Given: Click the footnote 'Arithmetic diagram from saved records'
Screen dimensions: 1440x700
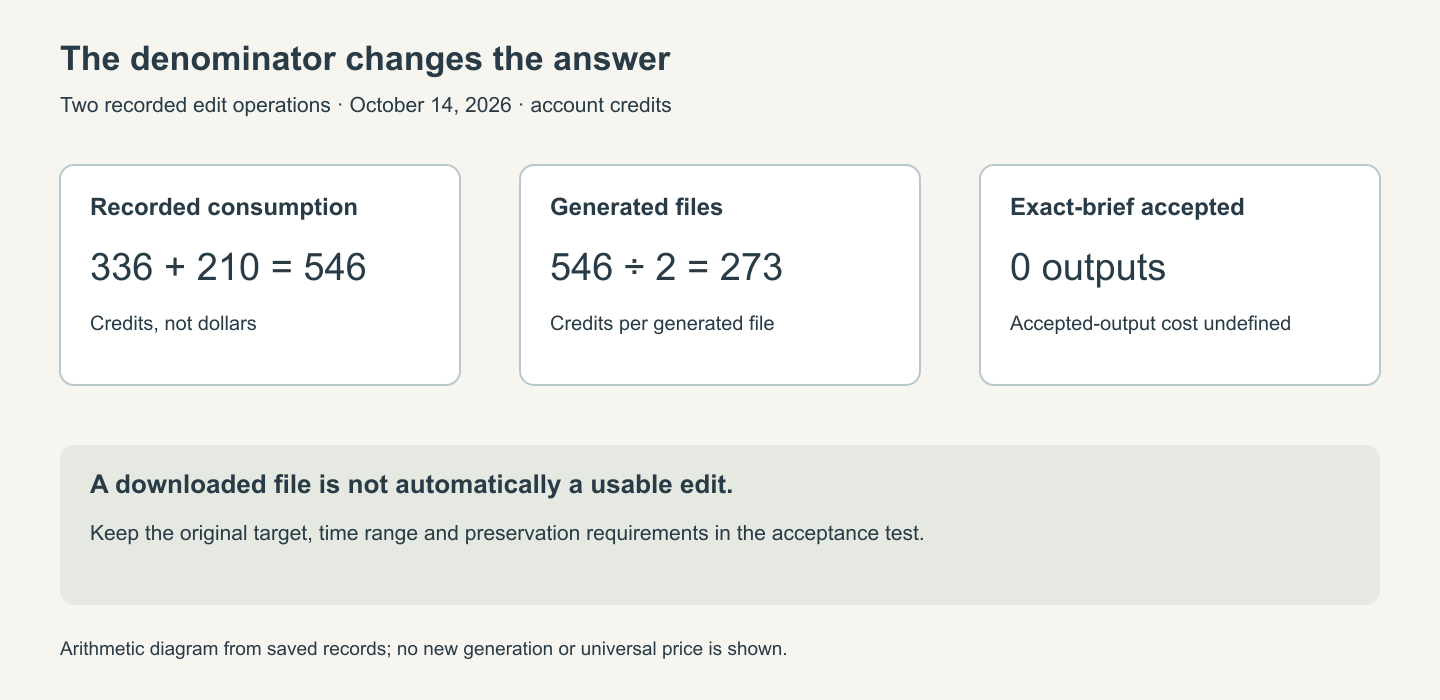Looking at the screenshot, I should click(x=424, y=649).
